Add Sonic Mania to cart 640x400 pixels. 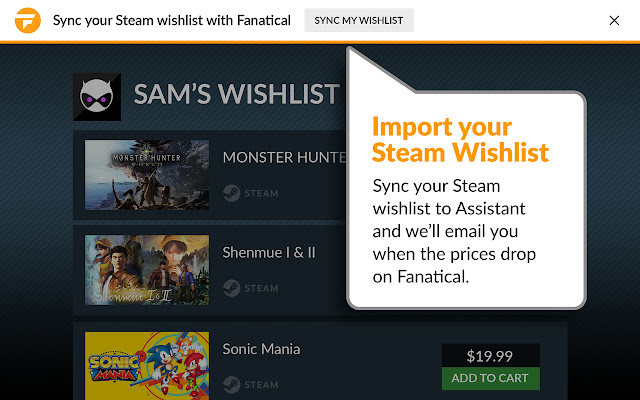point(490,378)
